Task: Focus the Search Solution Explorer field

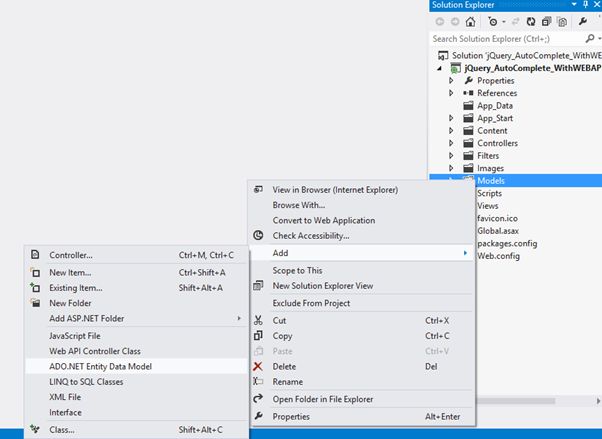Action: 507,39
